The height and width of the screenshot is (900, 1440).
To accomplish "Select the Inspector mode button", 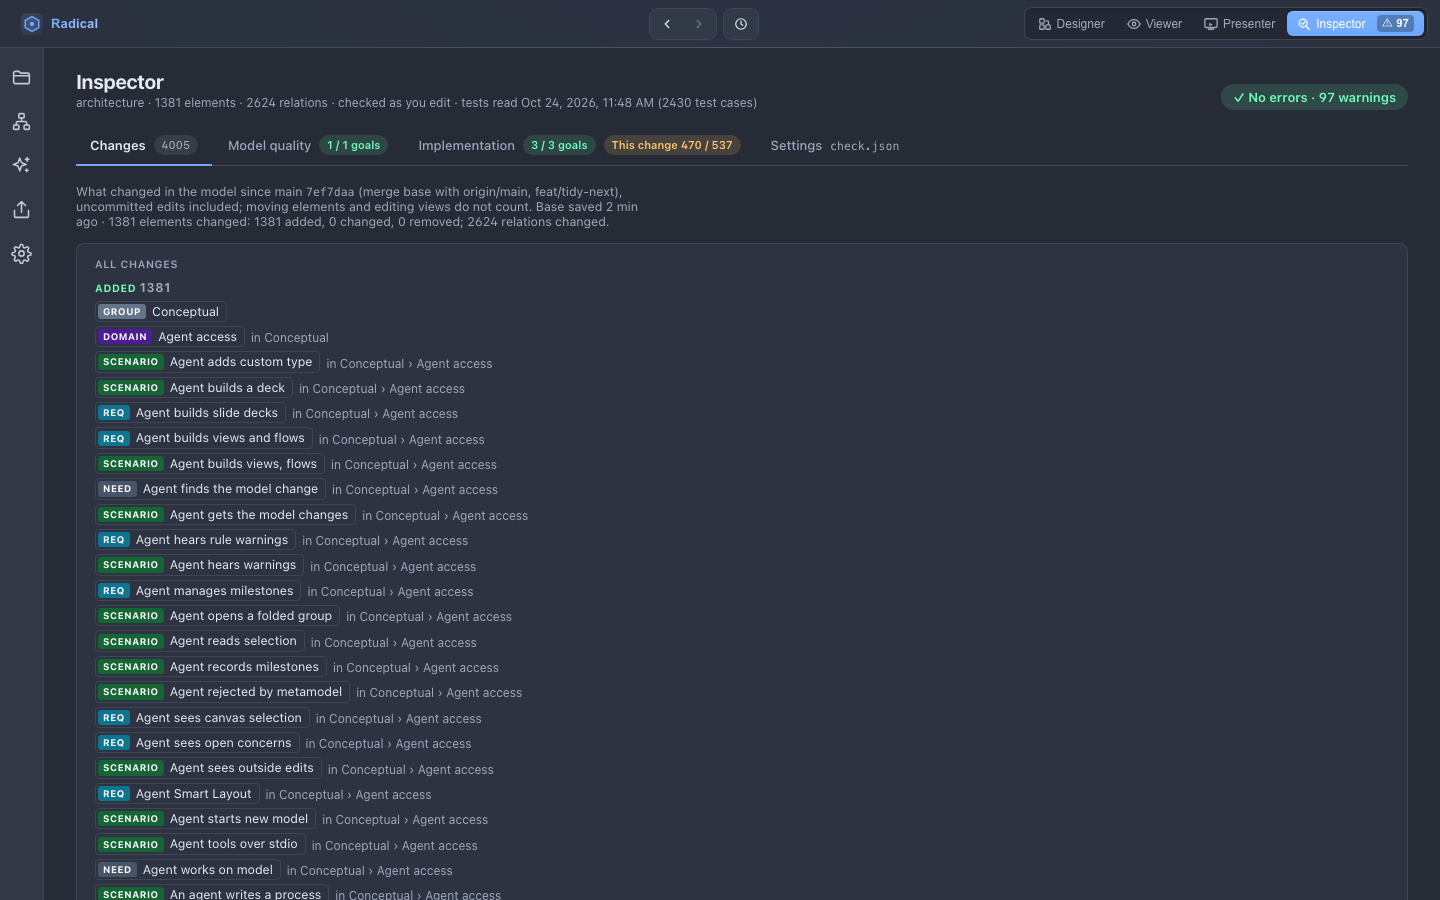I will 1355,24.
